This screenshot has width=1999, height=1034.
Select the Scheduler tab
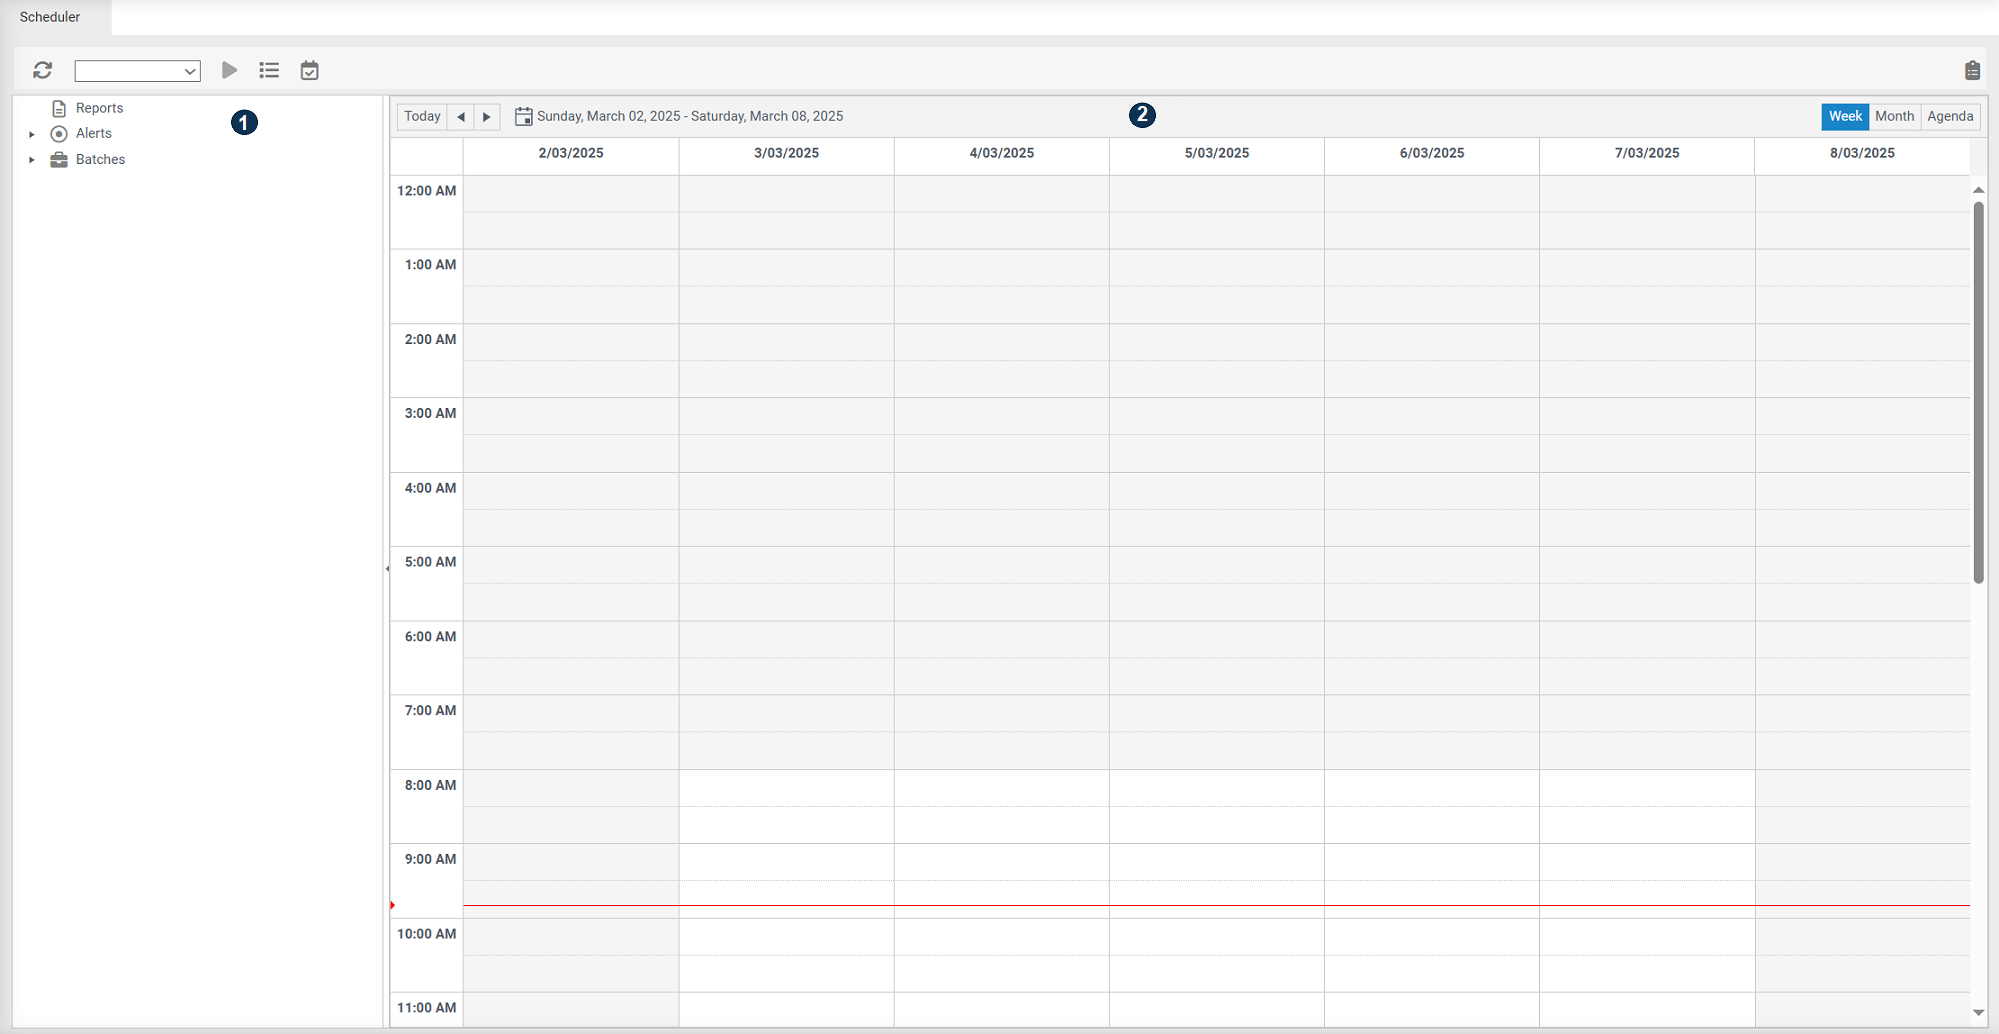[x=50, y=16]
